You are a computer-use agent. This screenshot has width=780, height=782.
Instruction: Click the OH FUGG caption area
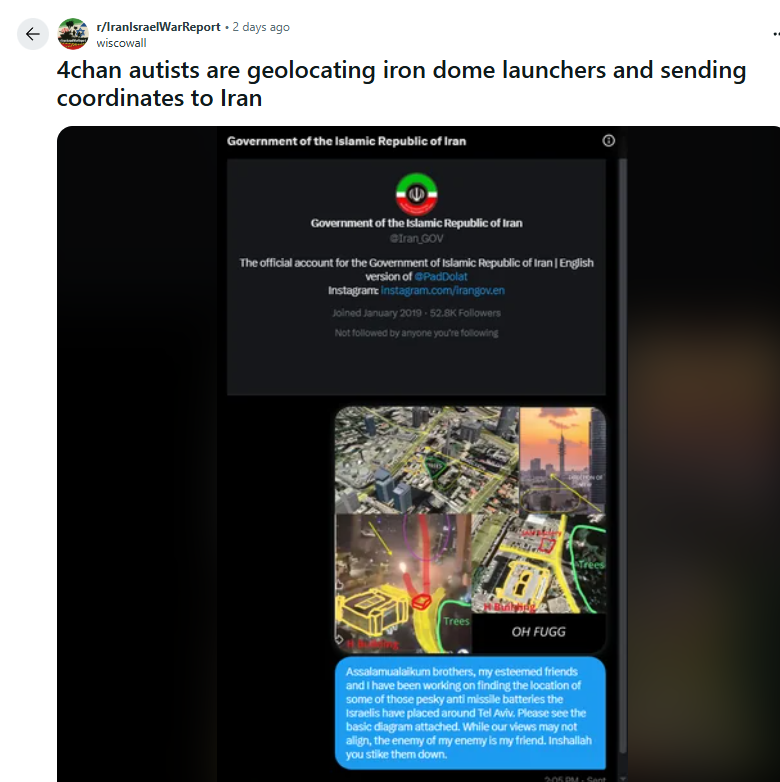(x=539, y=632)
